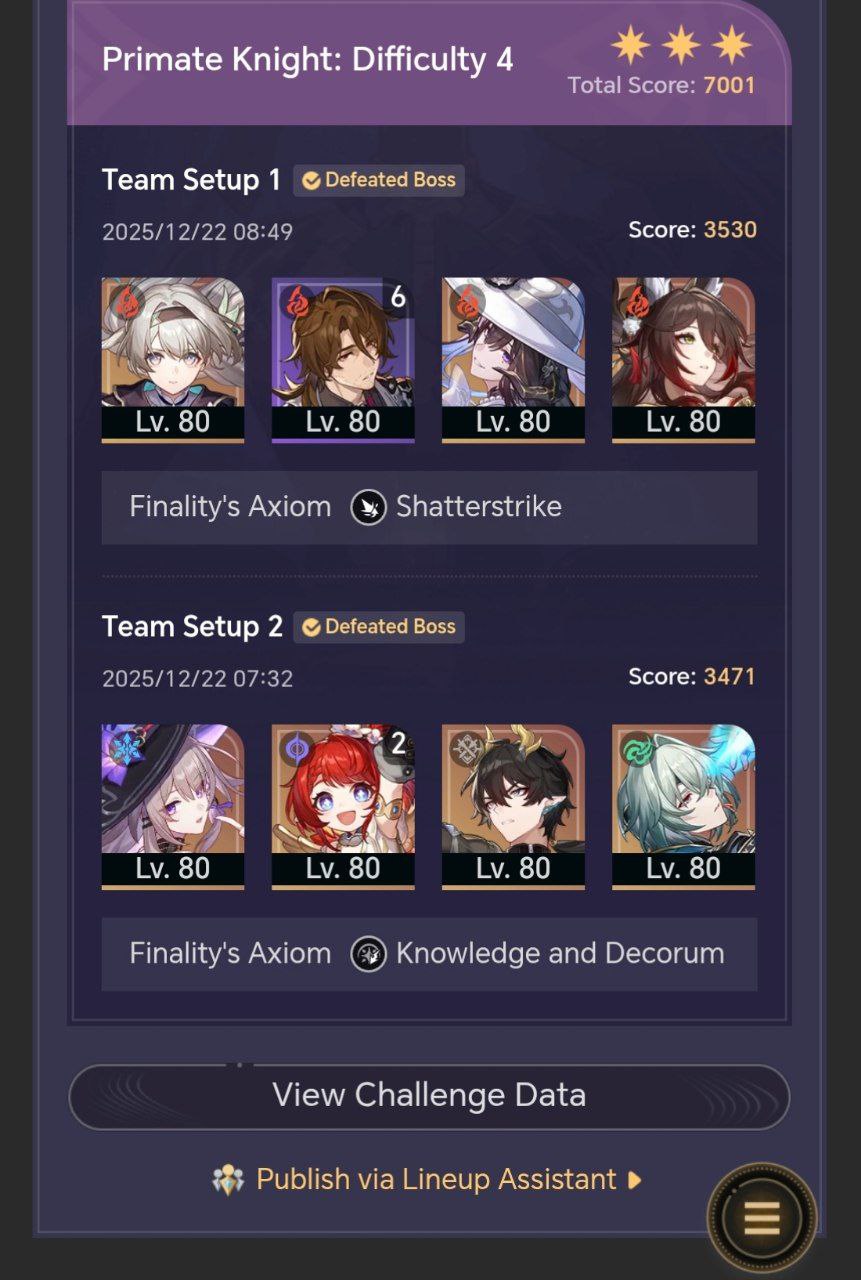Click the Shatterstrike buff icon

coord(368,508)
